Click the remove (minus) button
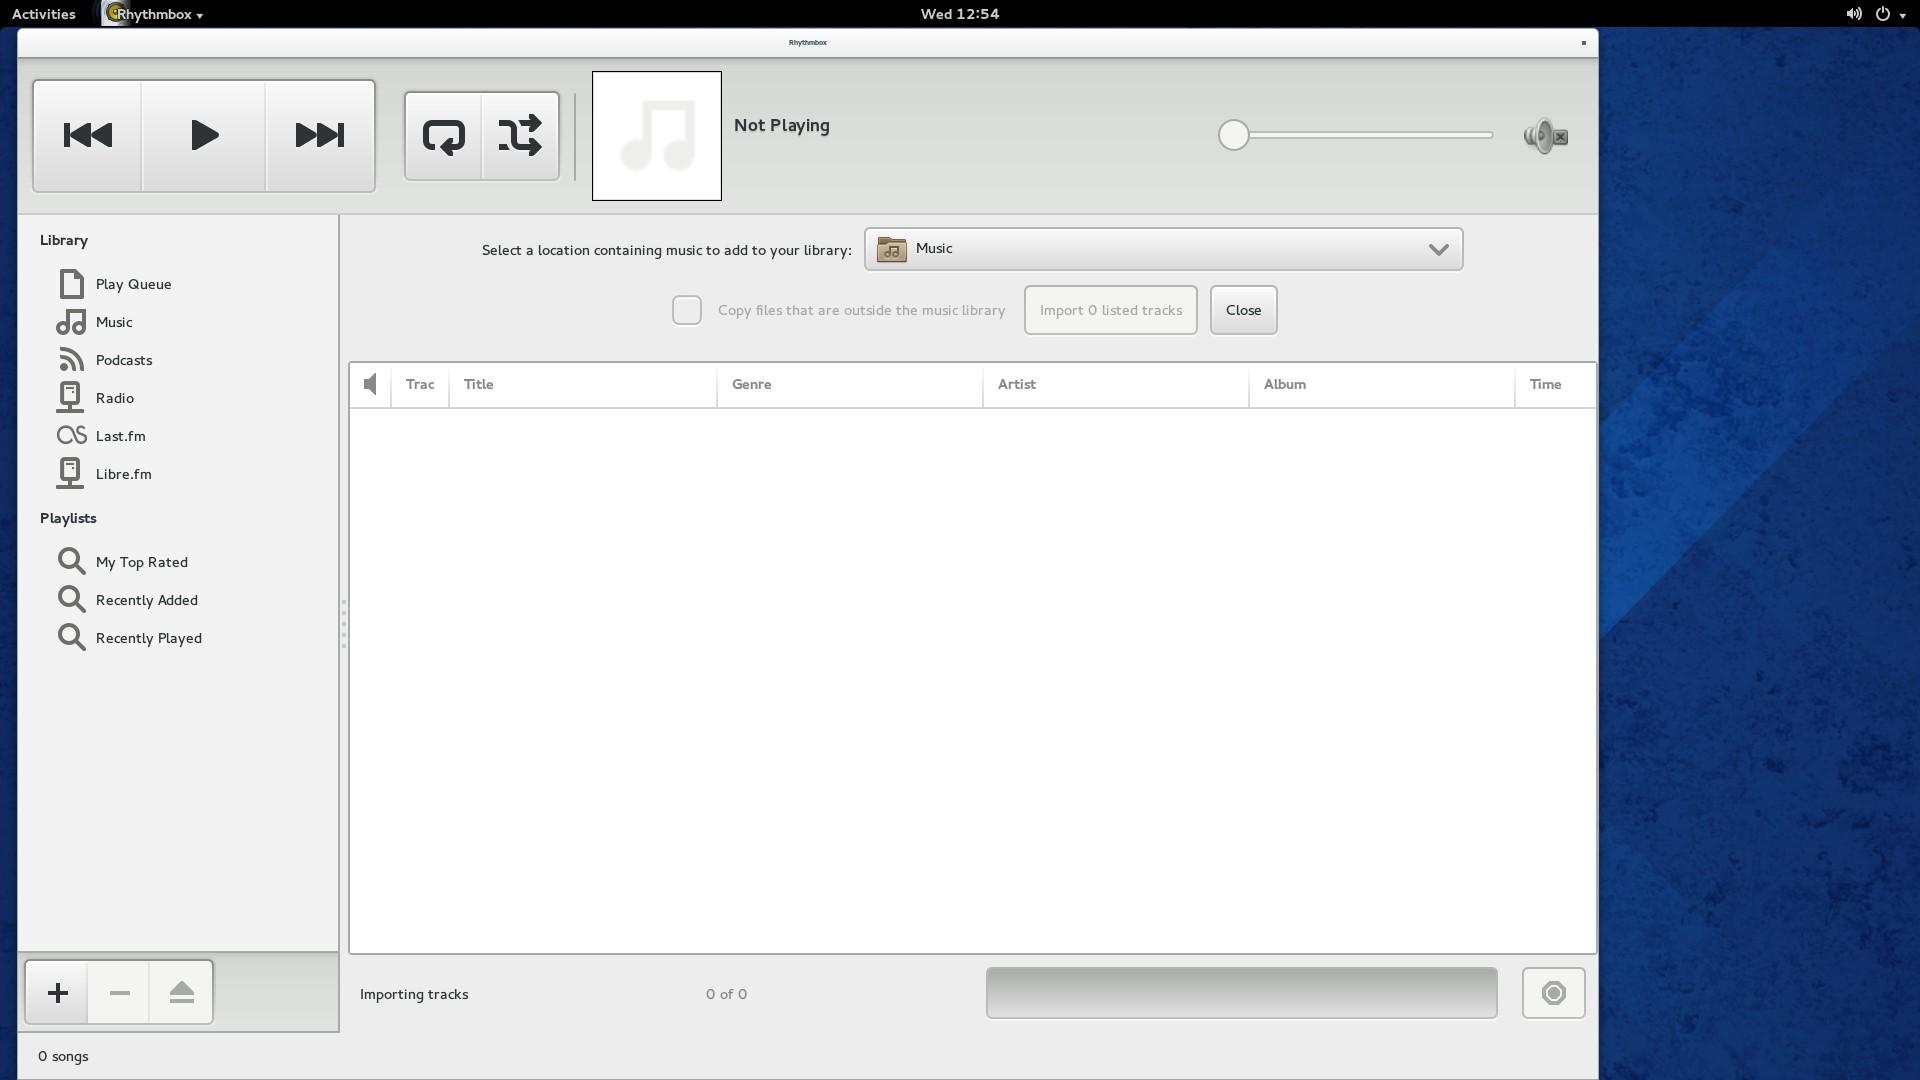The width and height of the screenshot is (1920, 1080). [119, 993]
